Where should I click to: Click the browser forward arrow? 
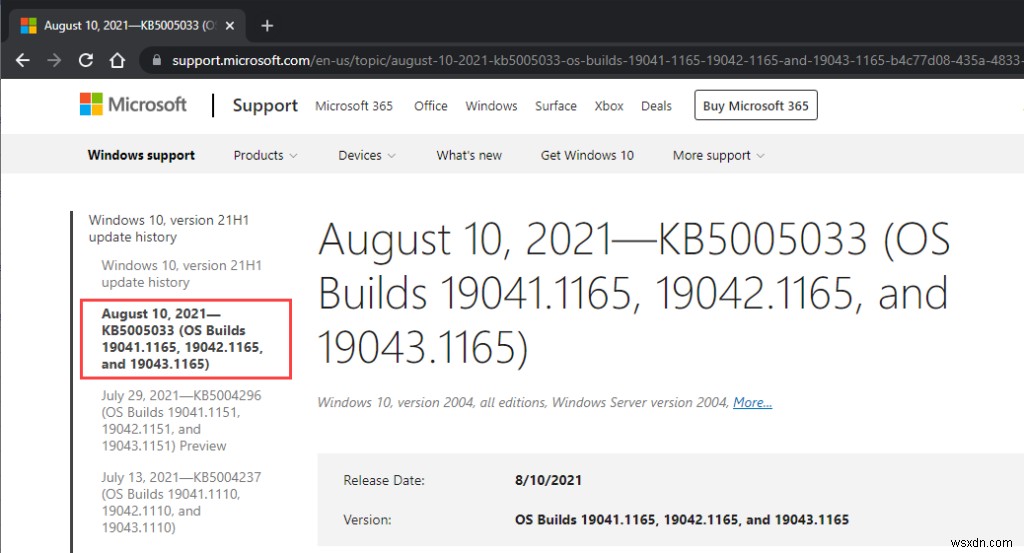54,61
